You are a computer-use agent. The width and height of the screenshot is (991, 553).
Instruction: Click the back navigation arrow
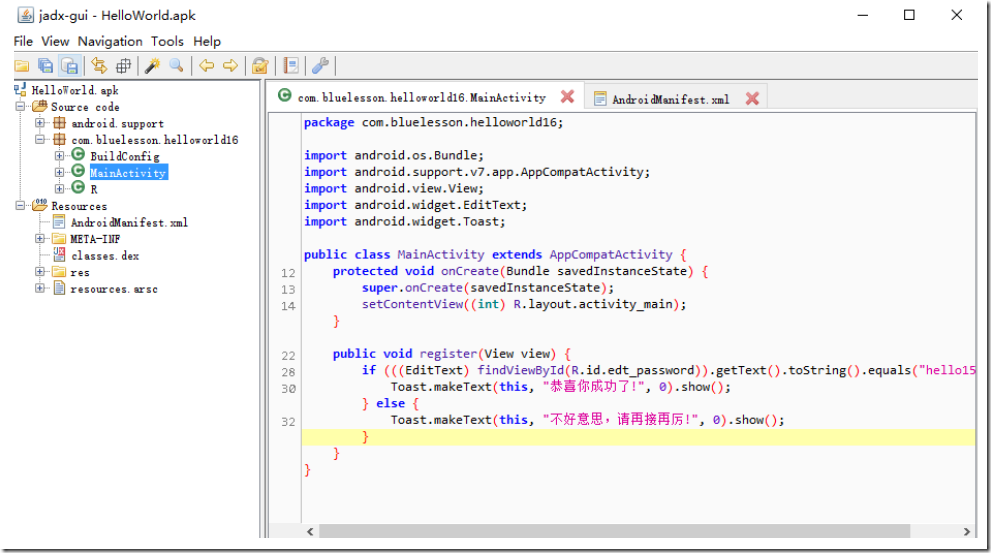(x=206, y=66)
